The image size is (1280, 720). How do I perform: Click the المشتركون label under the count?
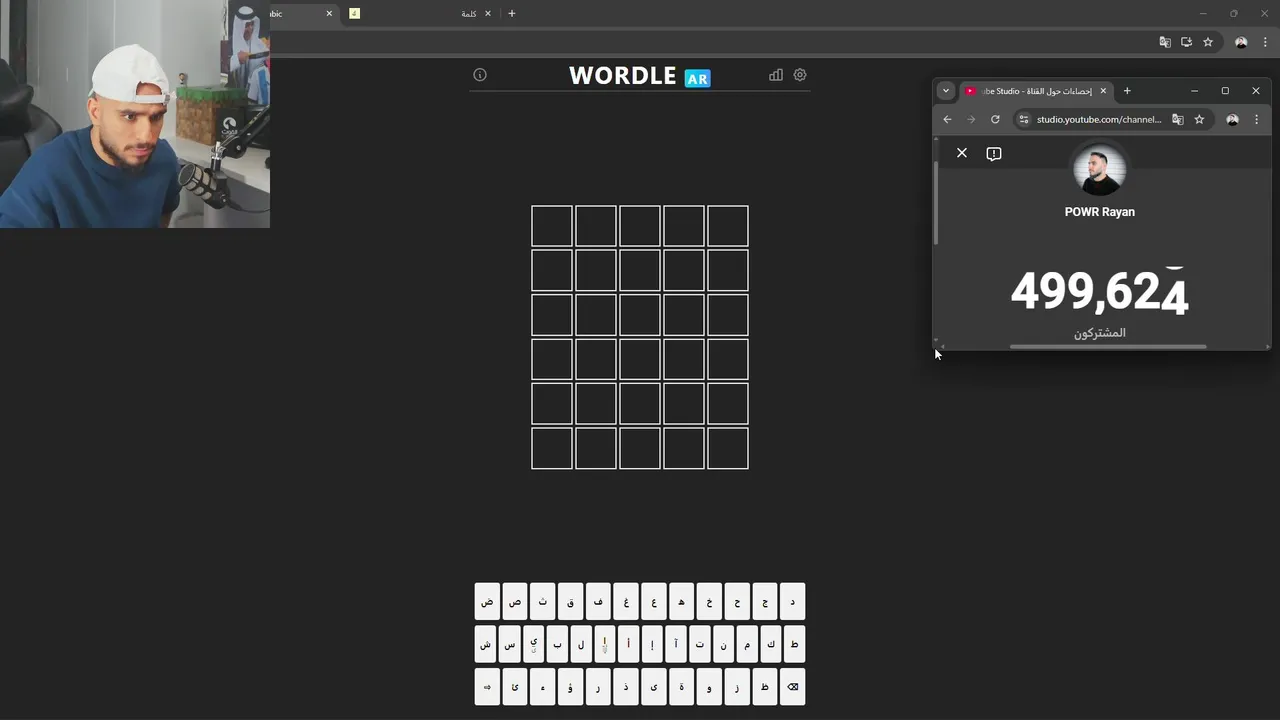1100,333
